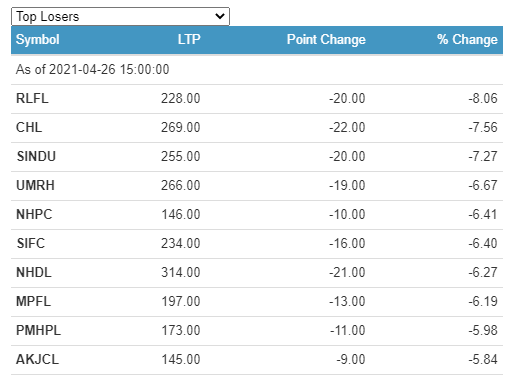This screenshot has height=377, width=521.
Task: Click the LTP column header
Action: 189,39
